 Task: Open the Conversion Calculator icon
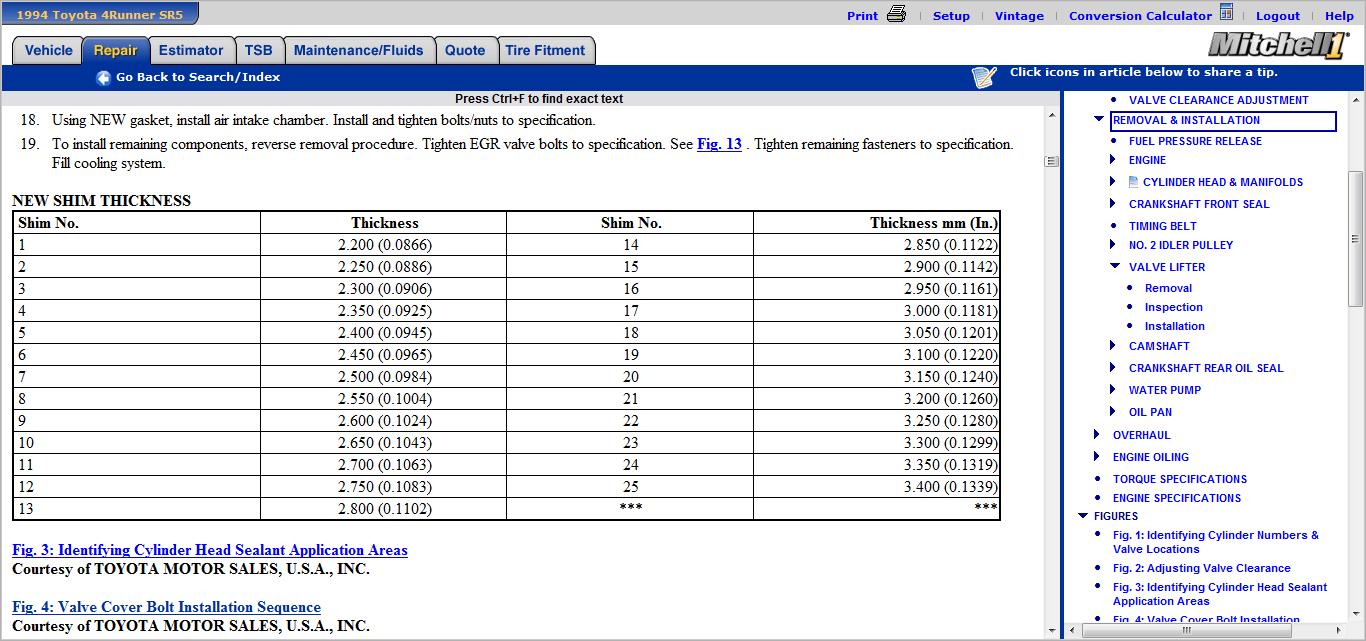click(x=1226, y=13)
